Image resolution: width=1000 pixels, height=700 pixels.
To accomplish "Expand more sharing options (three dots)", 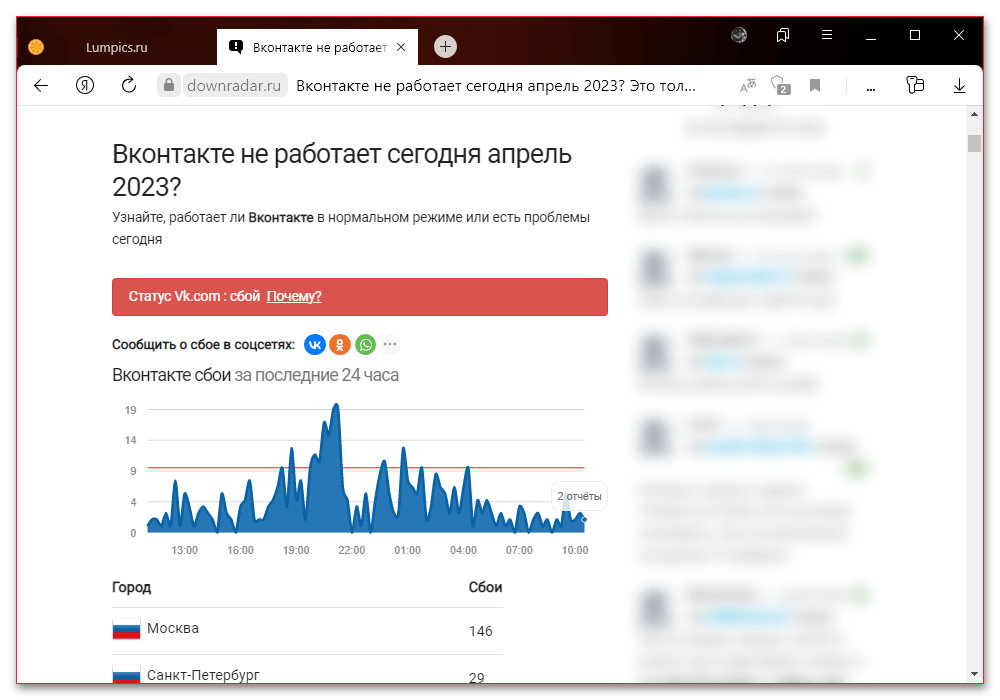I will tap(390, 345).
